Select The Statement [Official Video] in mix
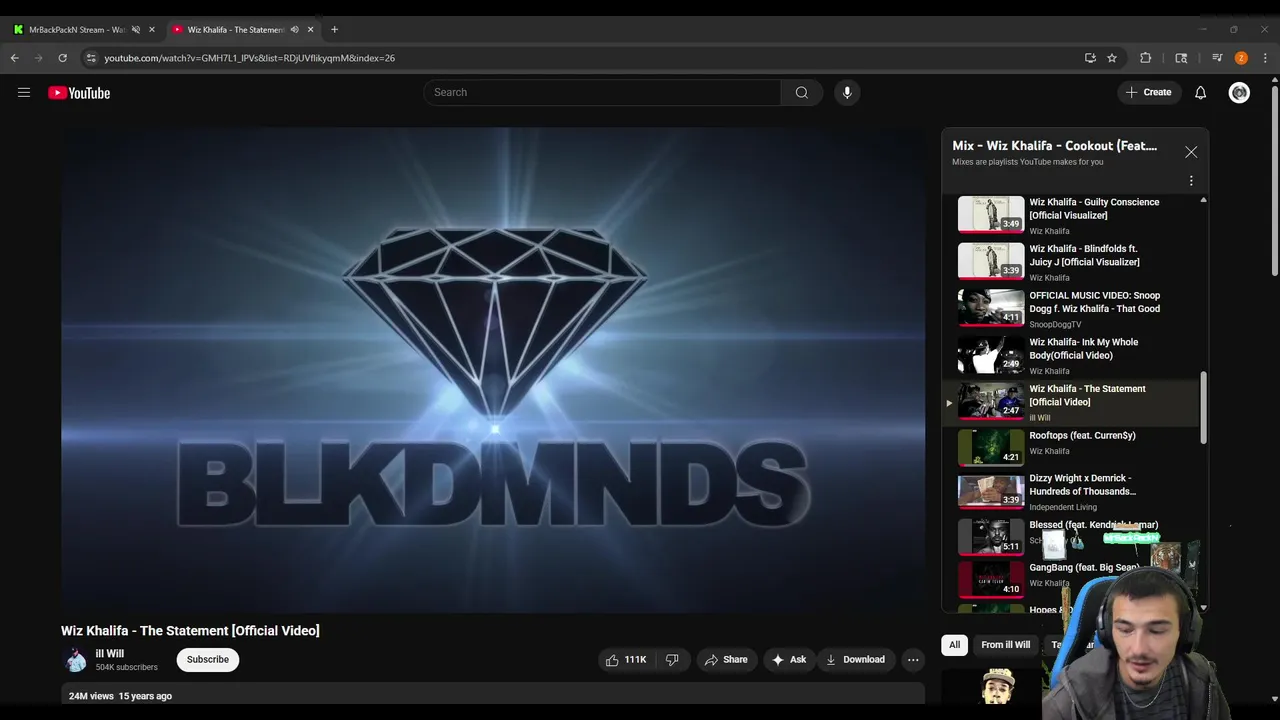Image resolution: width=1280 pixels, height=720 pixels. [x=1070, y=402]
